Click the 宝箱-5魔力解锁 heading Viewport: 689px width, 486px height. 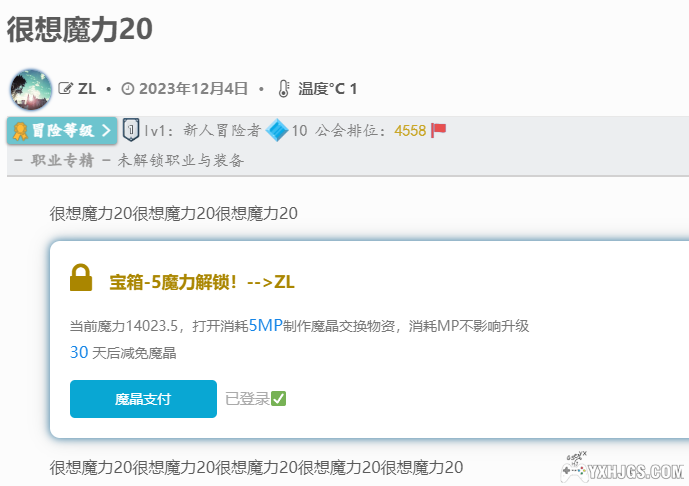point(202,282)
